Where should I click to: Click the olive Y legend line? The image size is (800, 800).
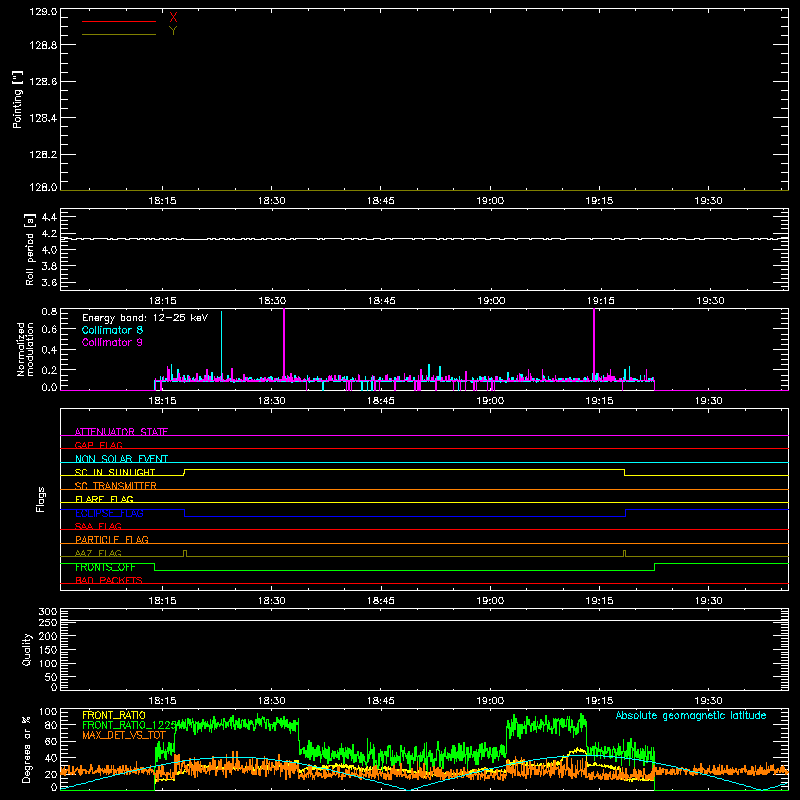119,34
